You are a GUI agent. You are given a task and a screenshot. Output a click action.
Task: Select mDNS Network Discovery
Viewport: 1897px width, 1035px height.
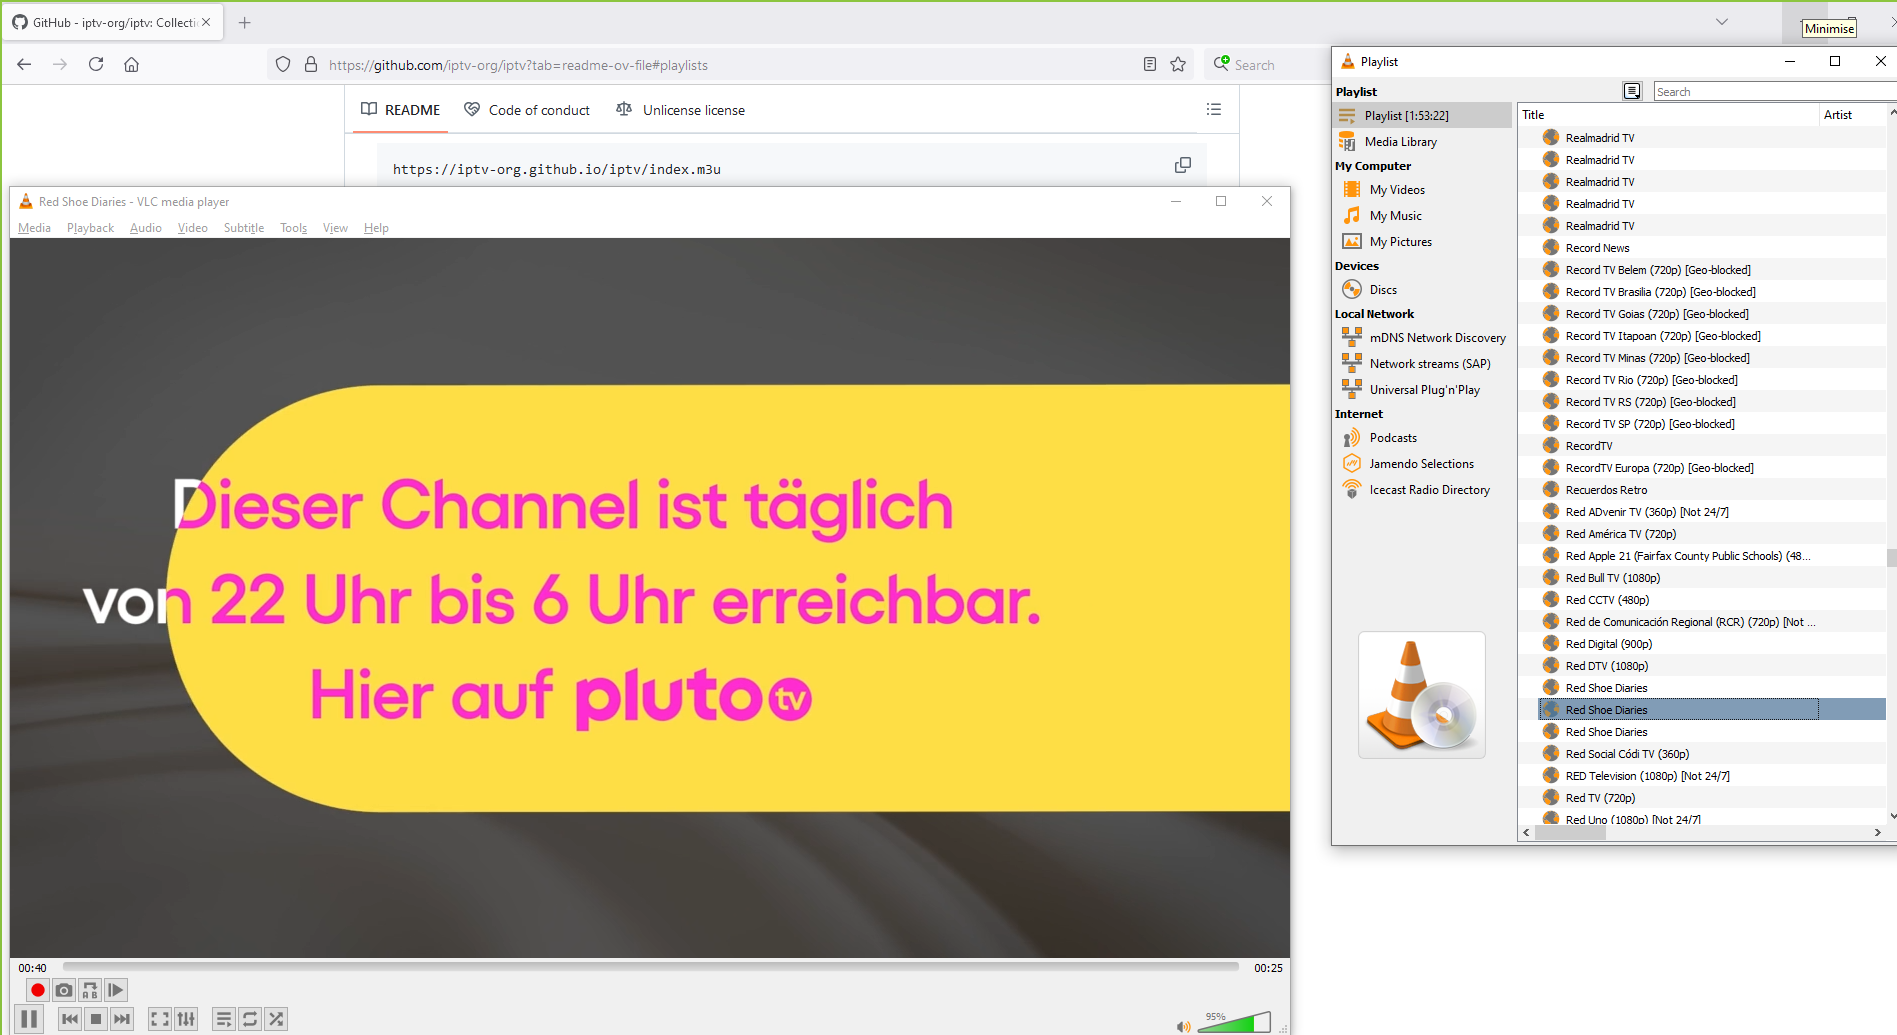click(1423, 338)
